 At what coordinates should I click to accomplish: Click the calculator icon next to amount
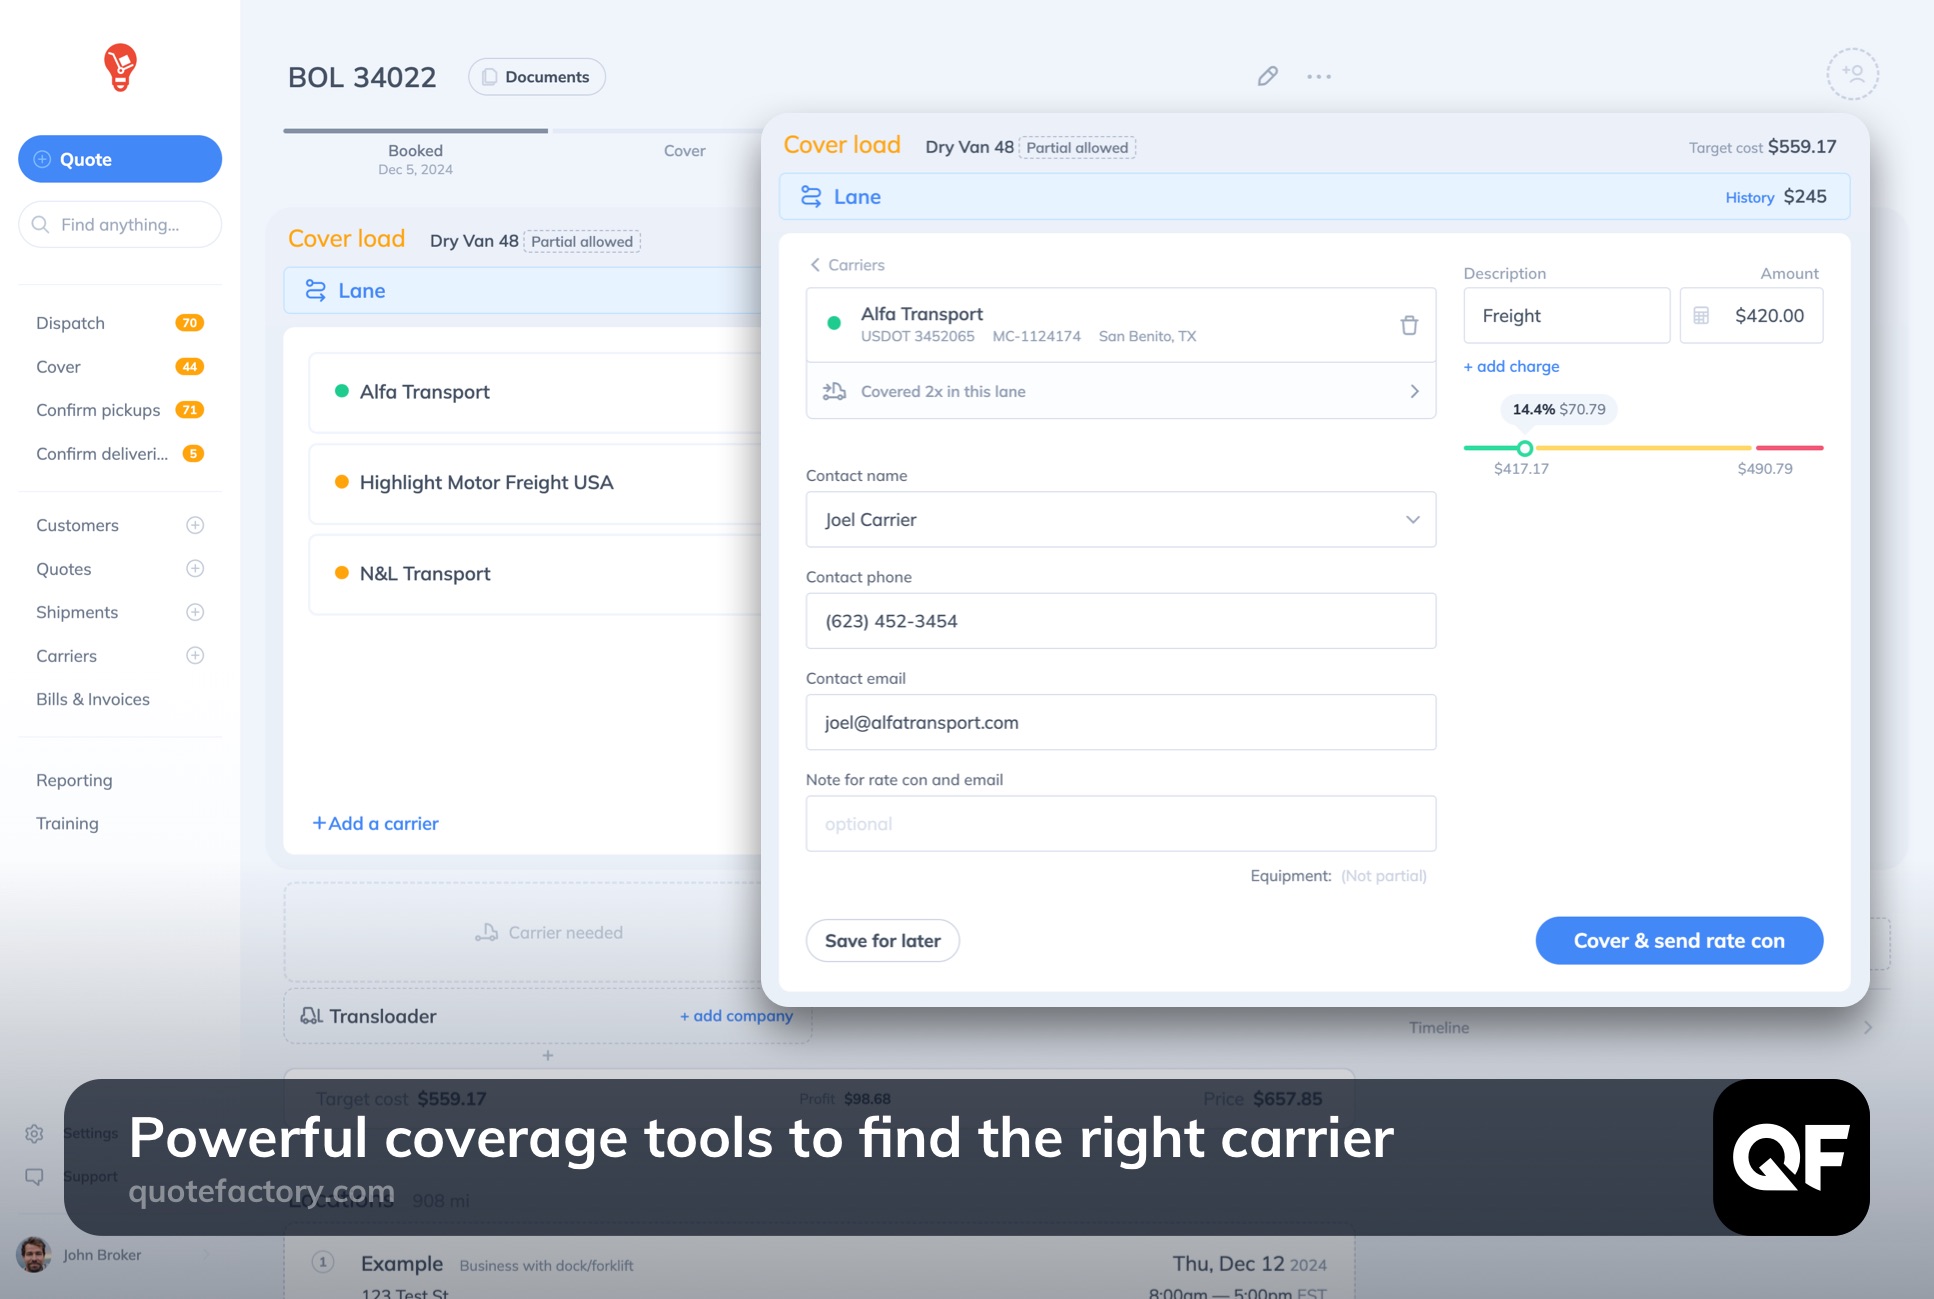click(1701, 316)
